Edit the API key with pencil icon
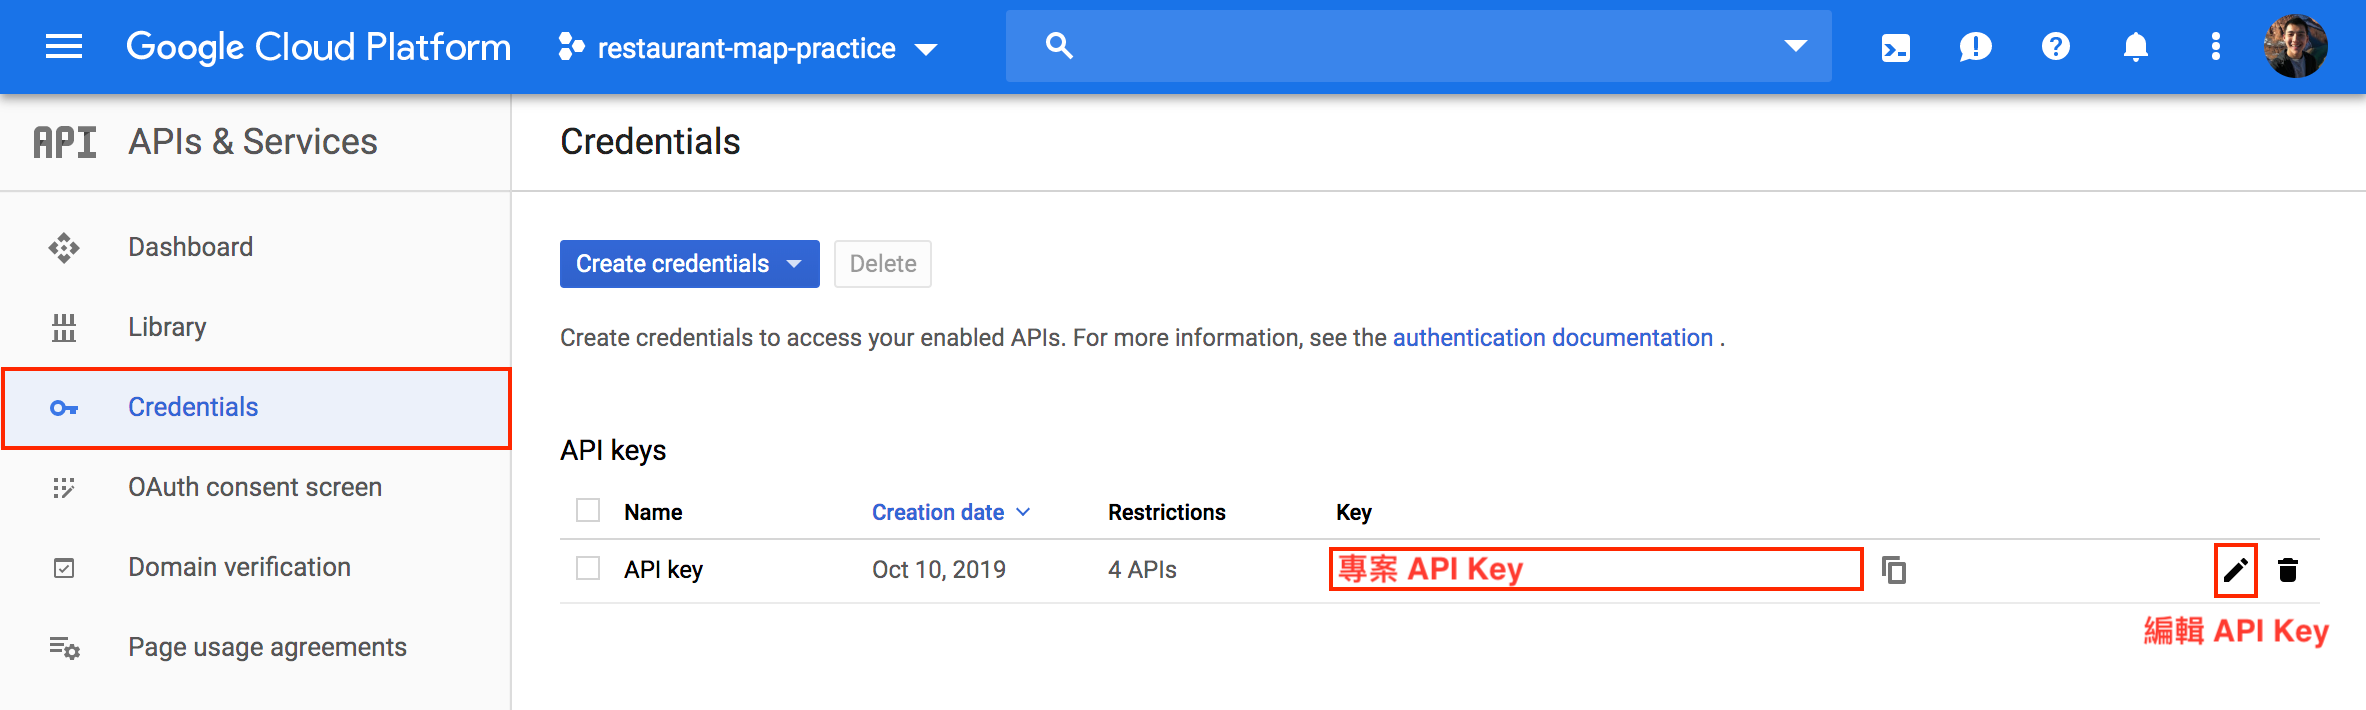The width and height of the screenshot is (2366, 710). click(x=2235, y=570)
